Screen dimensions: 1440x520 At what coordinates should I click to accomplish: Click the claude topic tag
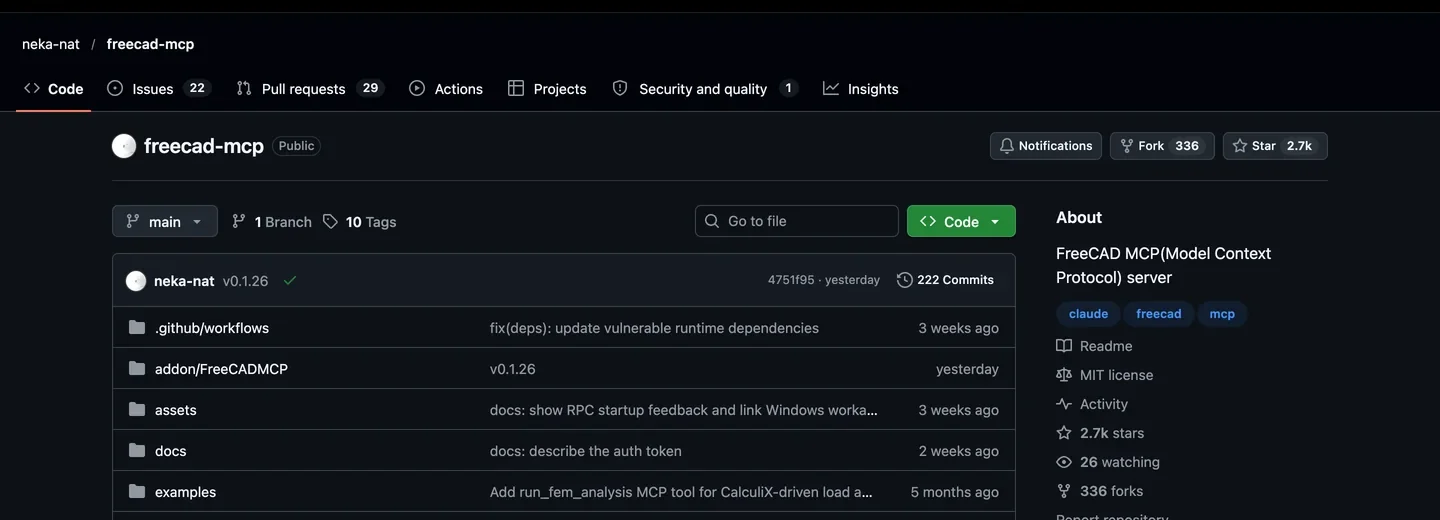(x=1088, y=314)
